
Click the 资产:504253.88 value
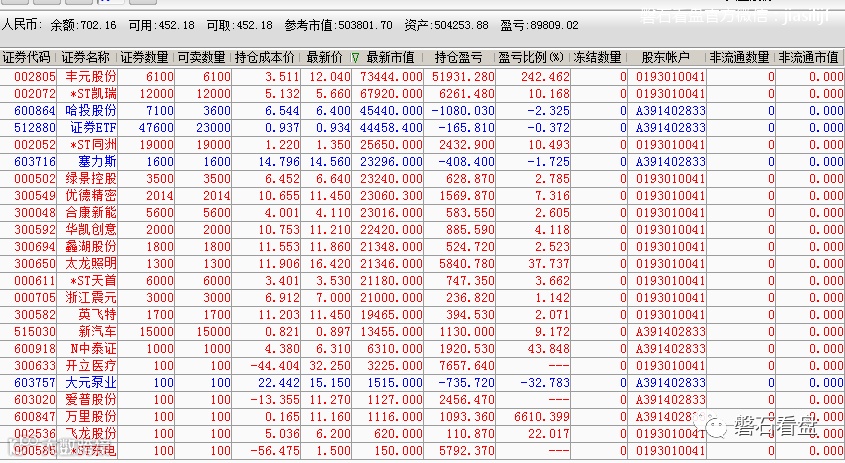446,25
